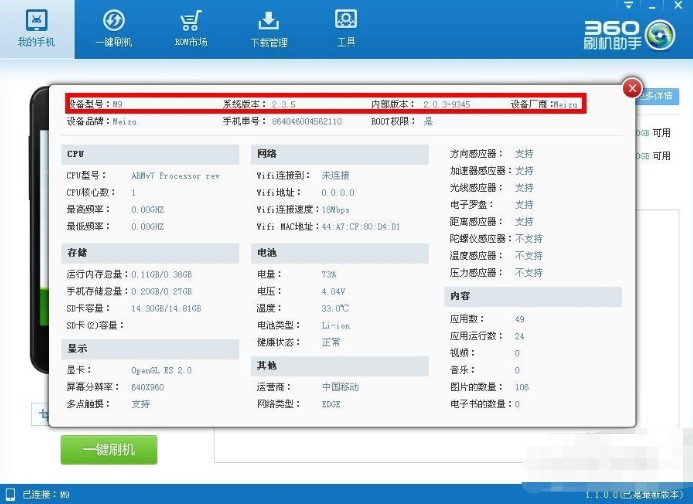Open the 工具 tab

pyautogui.click(x=346, y=29)
